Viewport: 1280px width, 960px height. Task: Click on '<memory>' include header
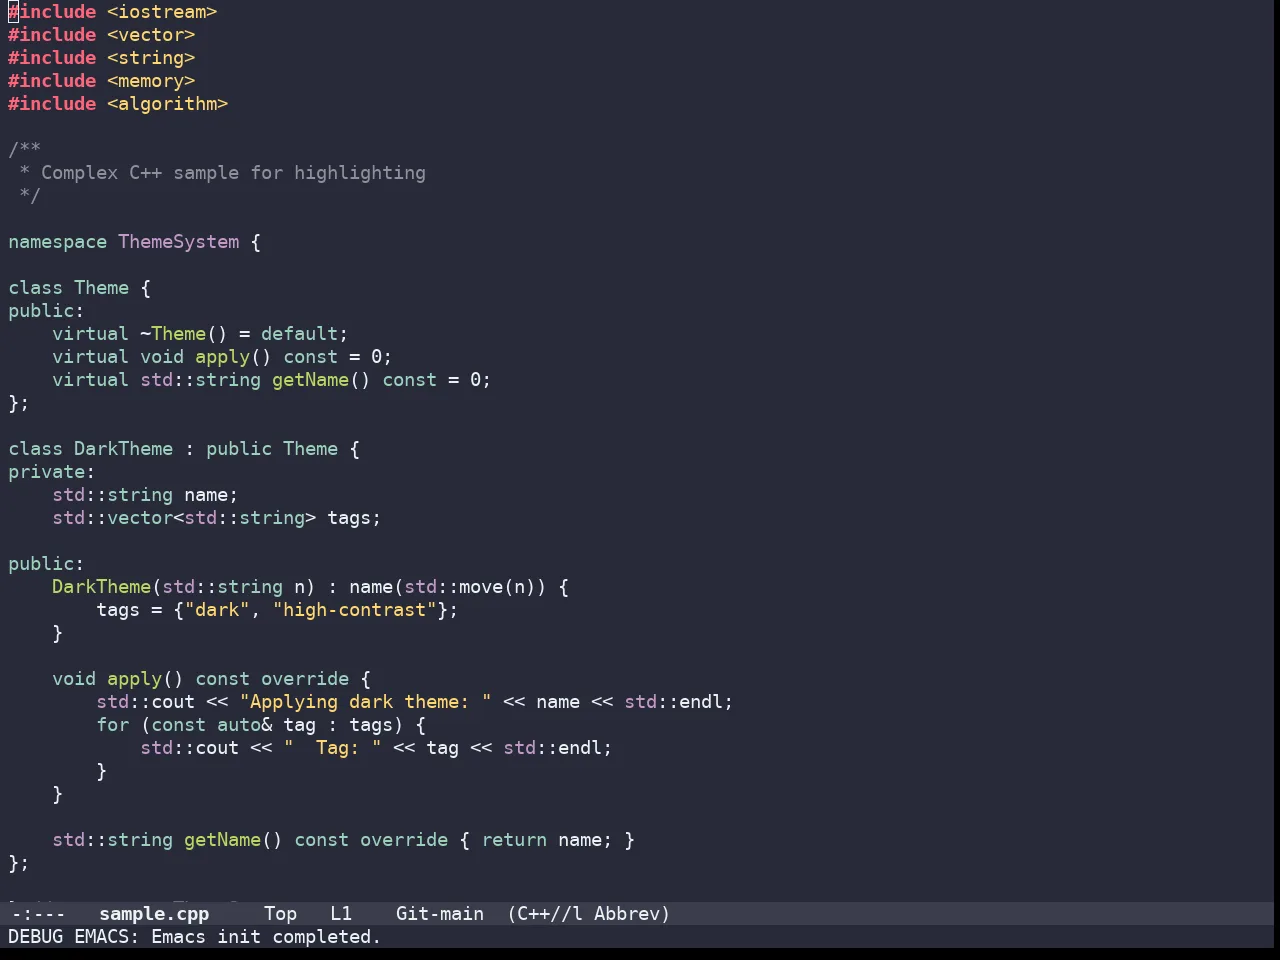pyautogui.click(x=151, y=81)
